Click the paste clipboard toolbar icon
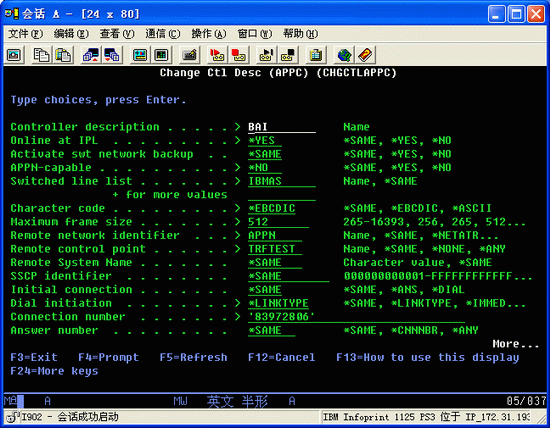Viewport: 550px width, 428px height. tap(63, 55)
